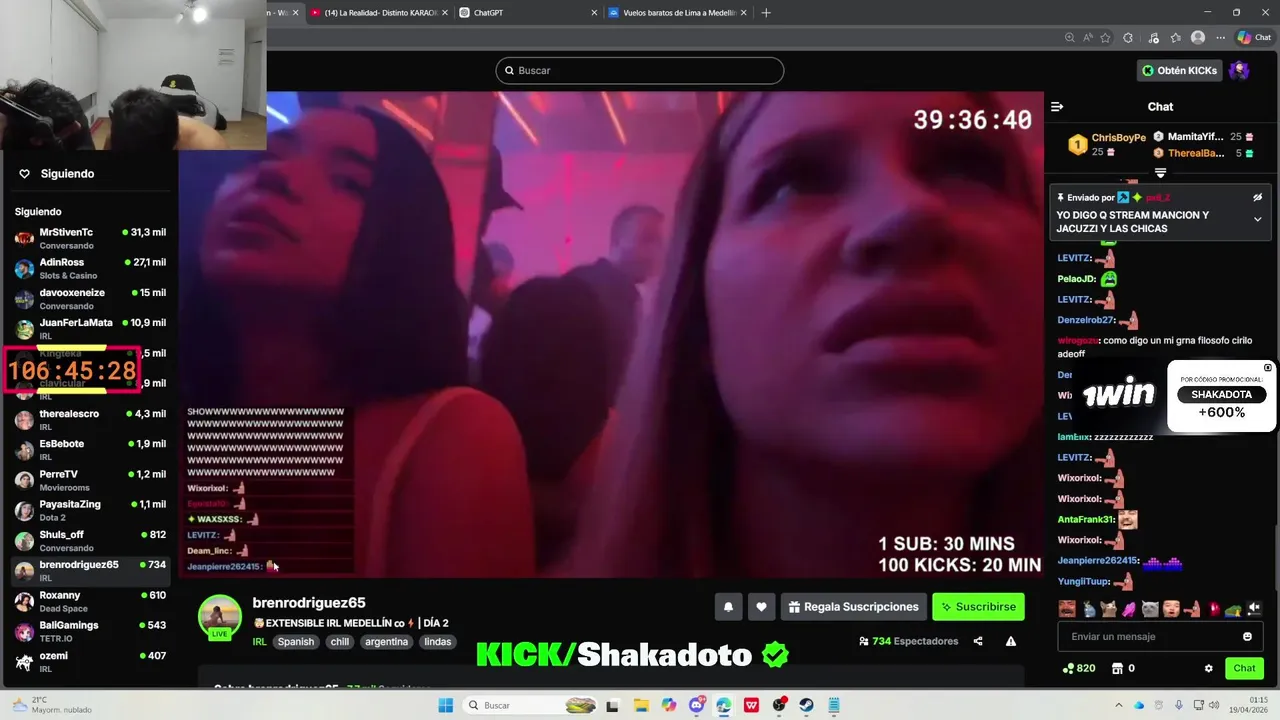Collapse the Siguiendo sidebar section header
This screenshot has width=1280, height=720.
point(38,212)
